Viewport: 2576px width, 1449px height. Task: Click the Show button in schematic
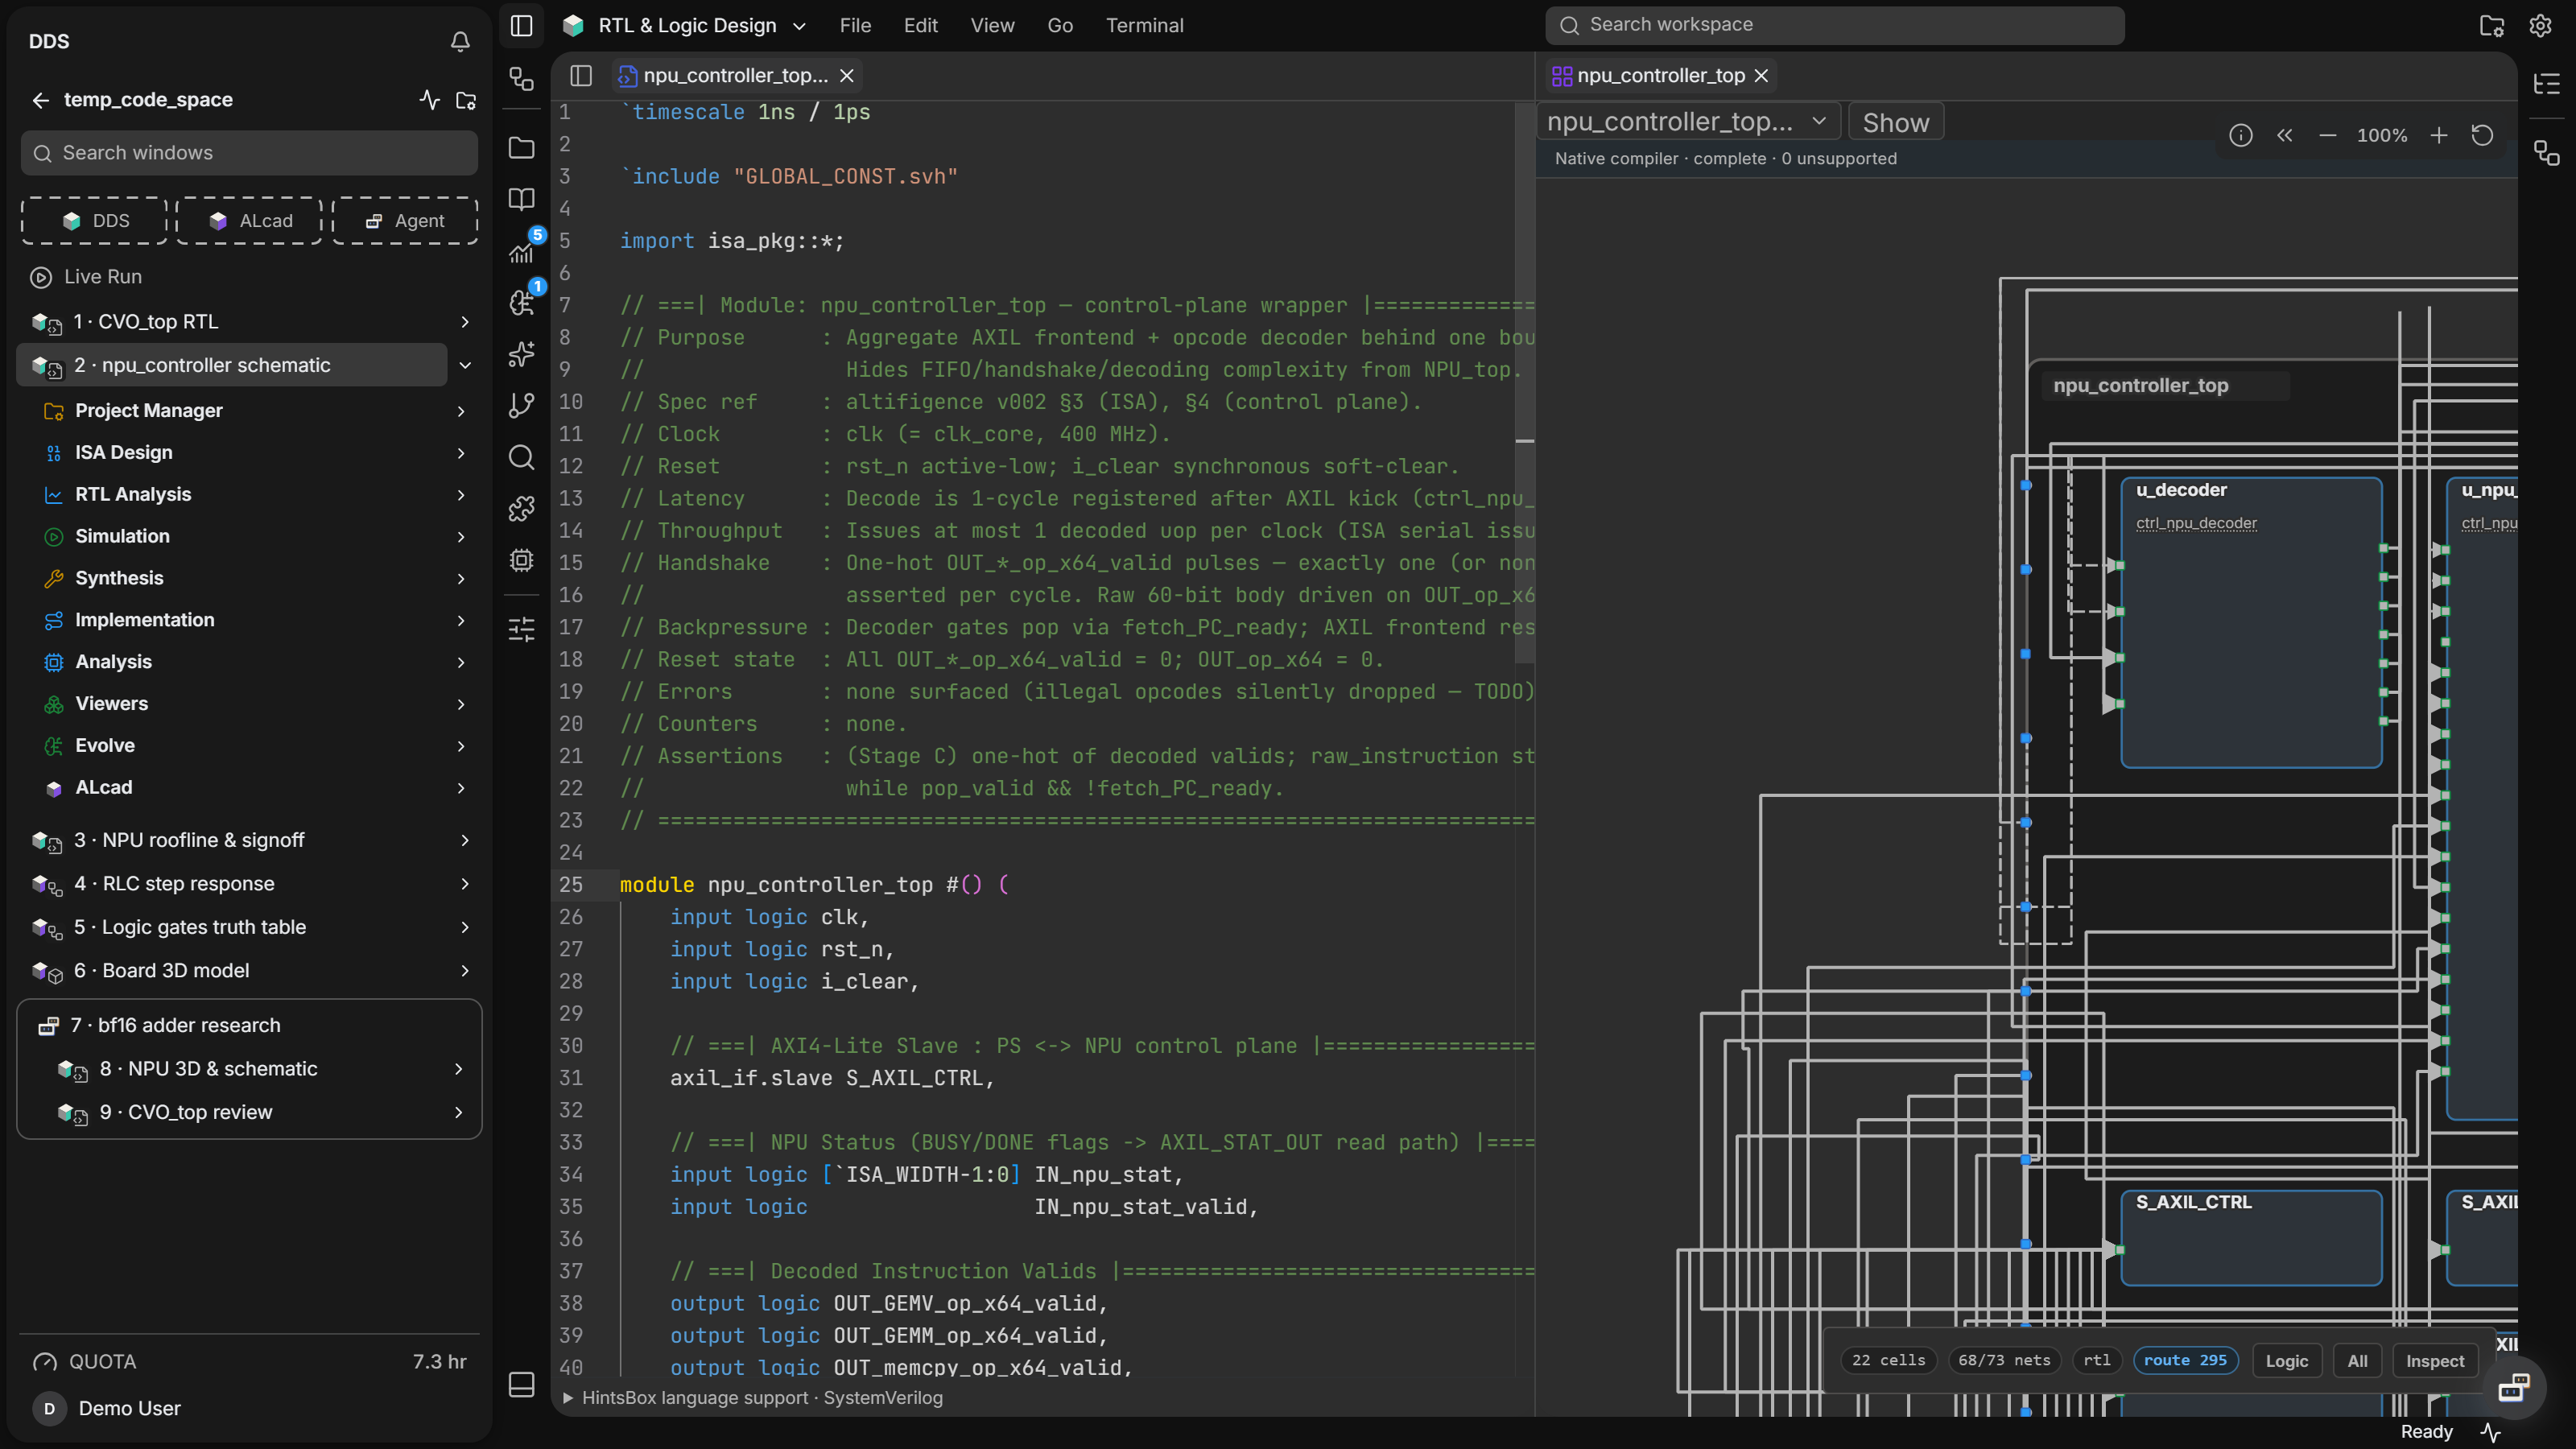pos(1895,123)
